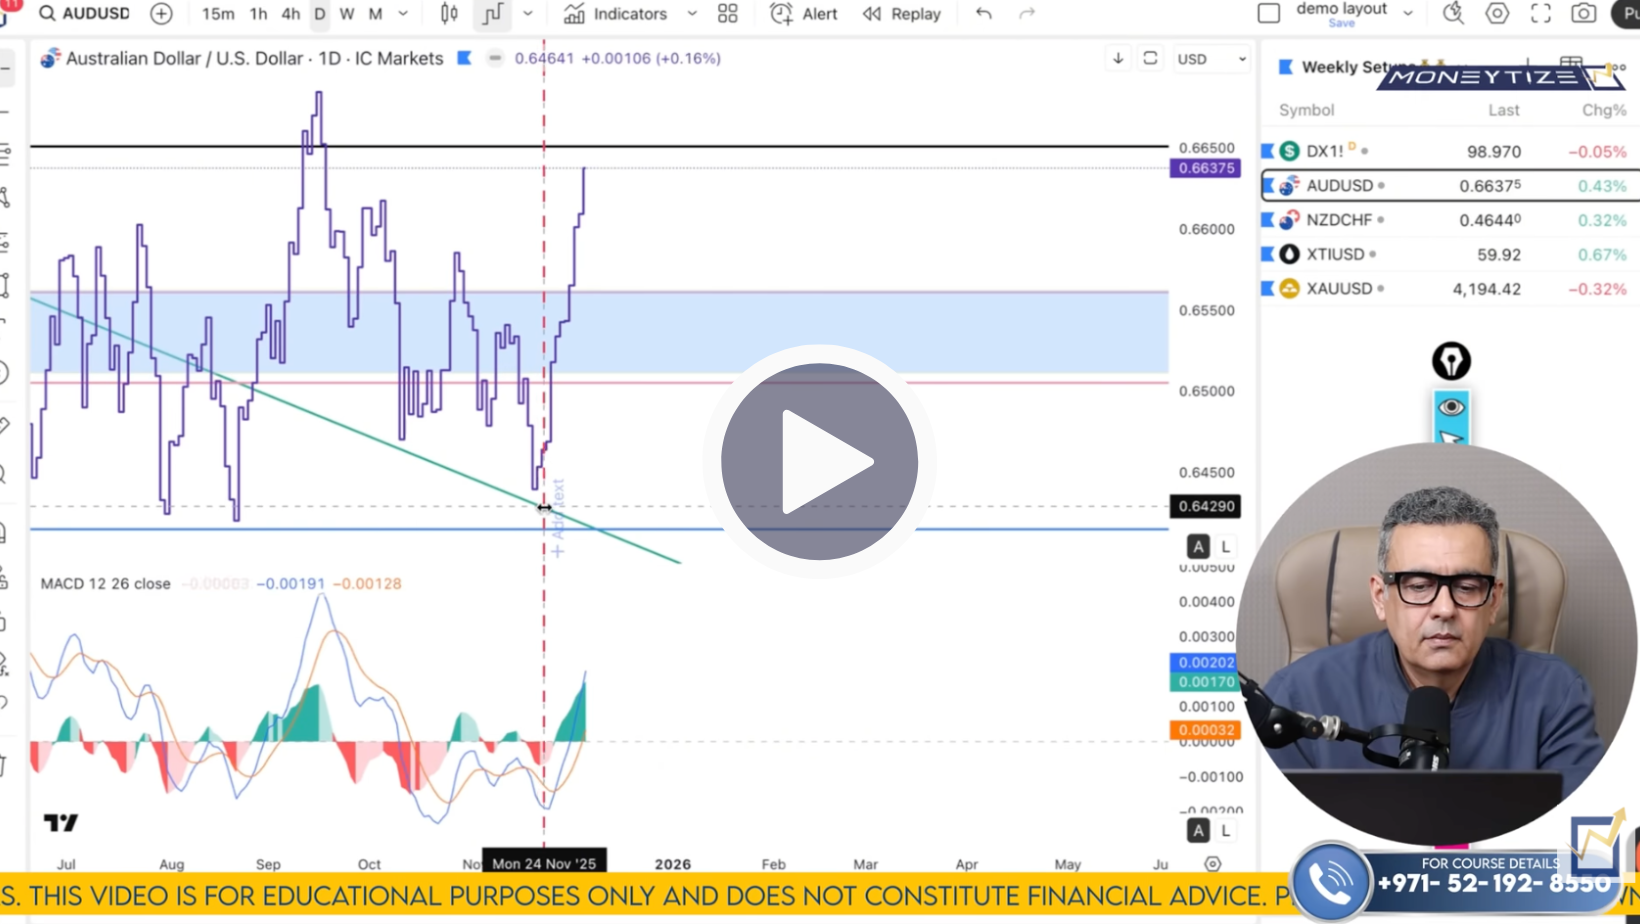The height and width of the screenshot is (924, 1640).
Task: Open chart settings via the gear icon
Action: click(x=1495, y=14)
